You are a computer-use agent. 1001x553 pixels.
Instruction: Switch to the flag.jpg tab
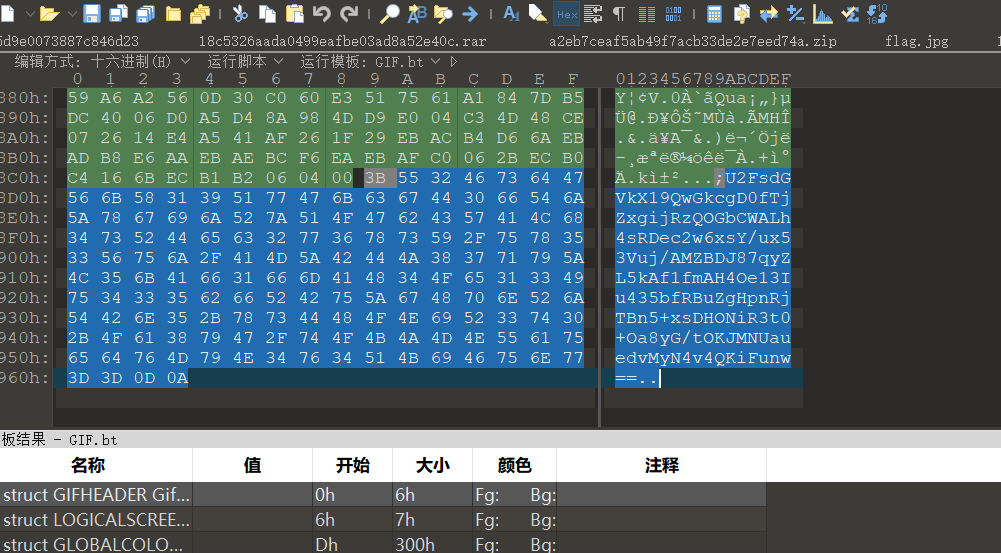tap(915, 41)
